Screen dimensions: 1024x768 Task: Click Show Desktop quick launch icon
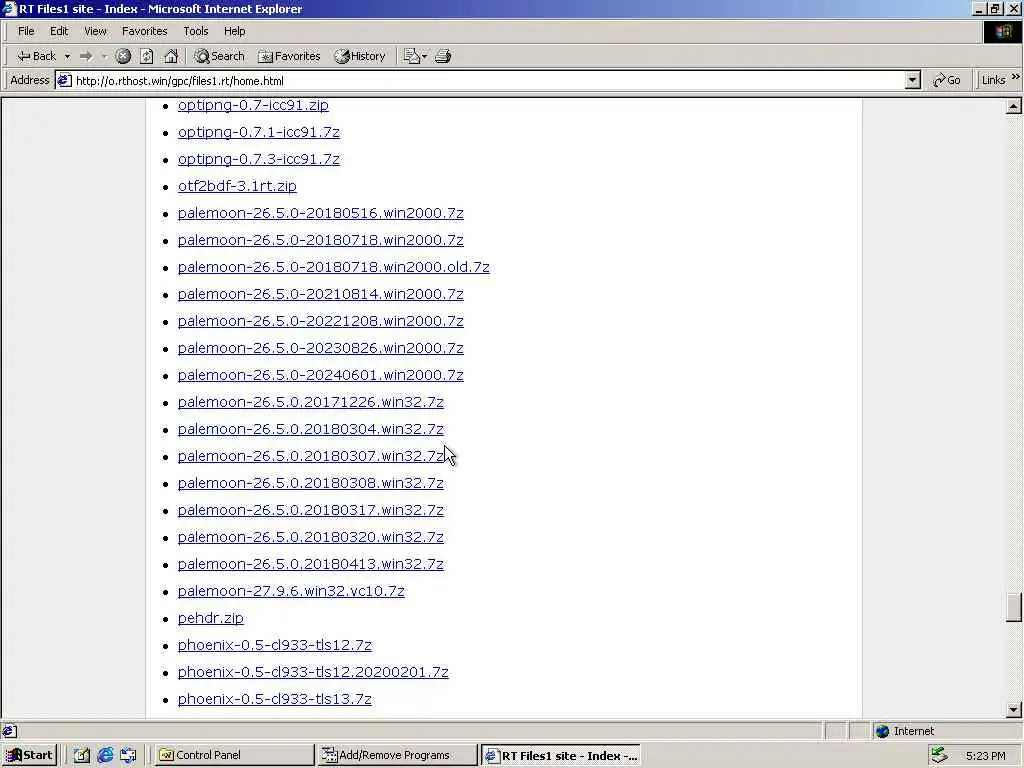82,755
